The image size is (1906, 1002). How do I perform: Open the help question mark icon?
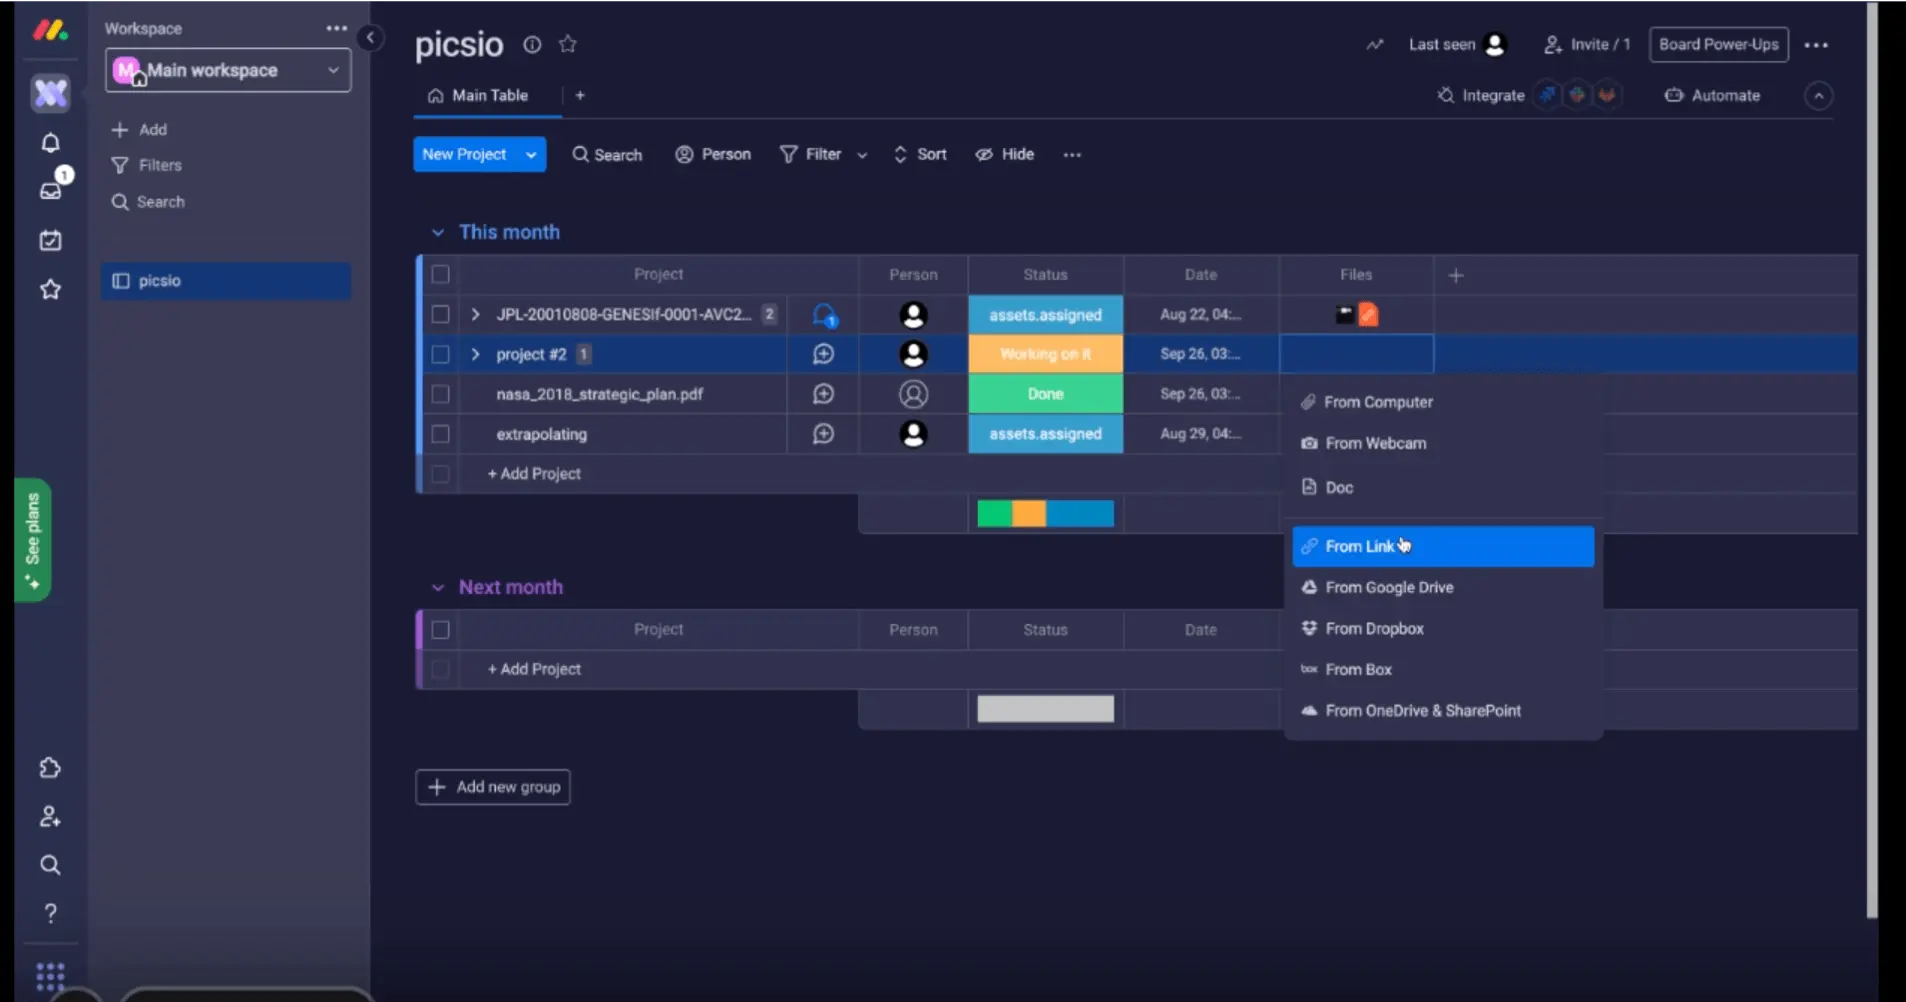point(50,913)
